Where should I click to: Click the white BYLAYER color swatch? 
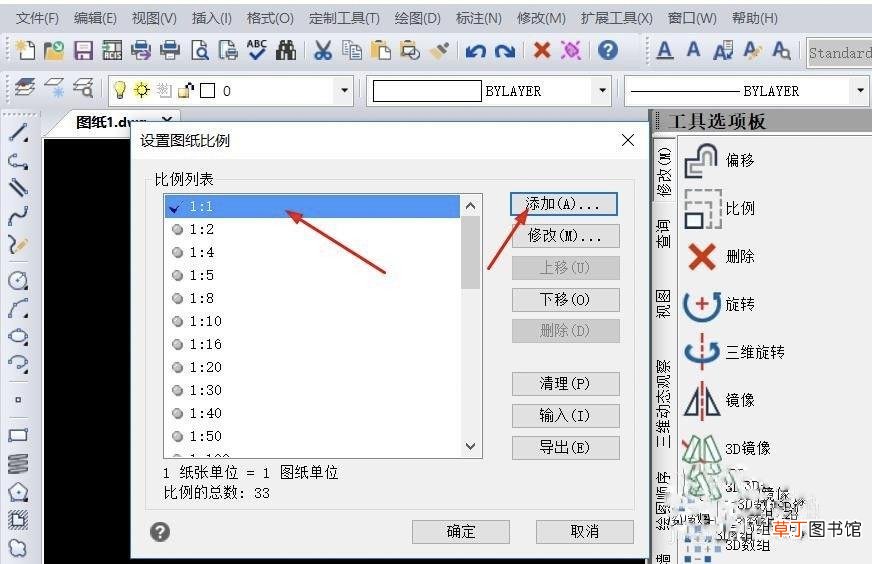pyautogui.click(x=427, y=91)
